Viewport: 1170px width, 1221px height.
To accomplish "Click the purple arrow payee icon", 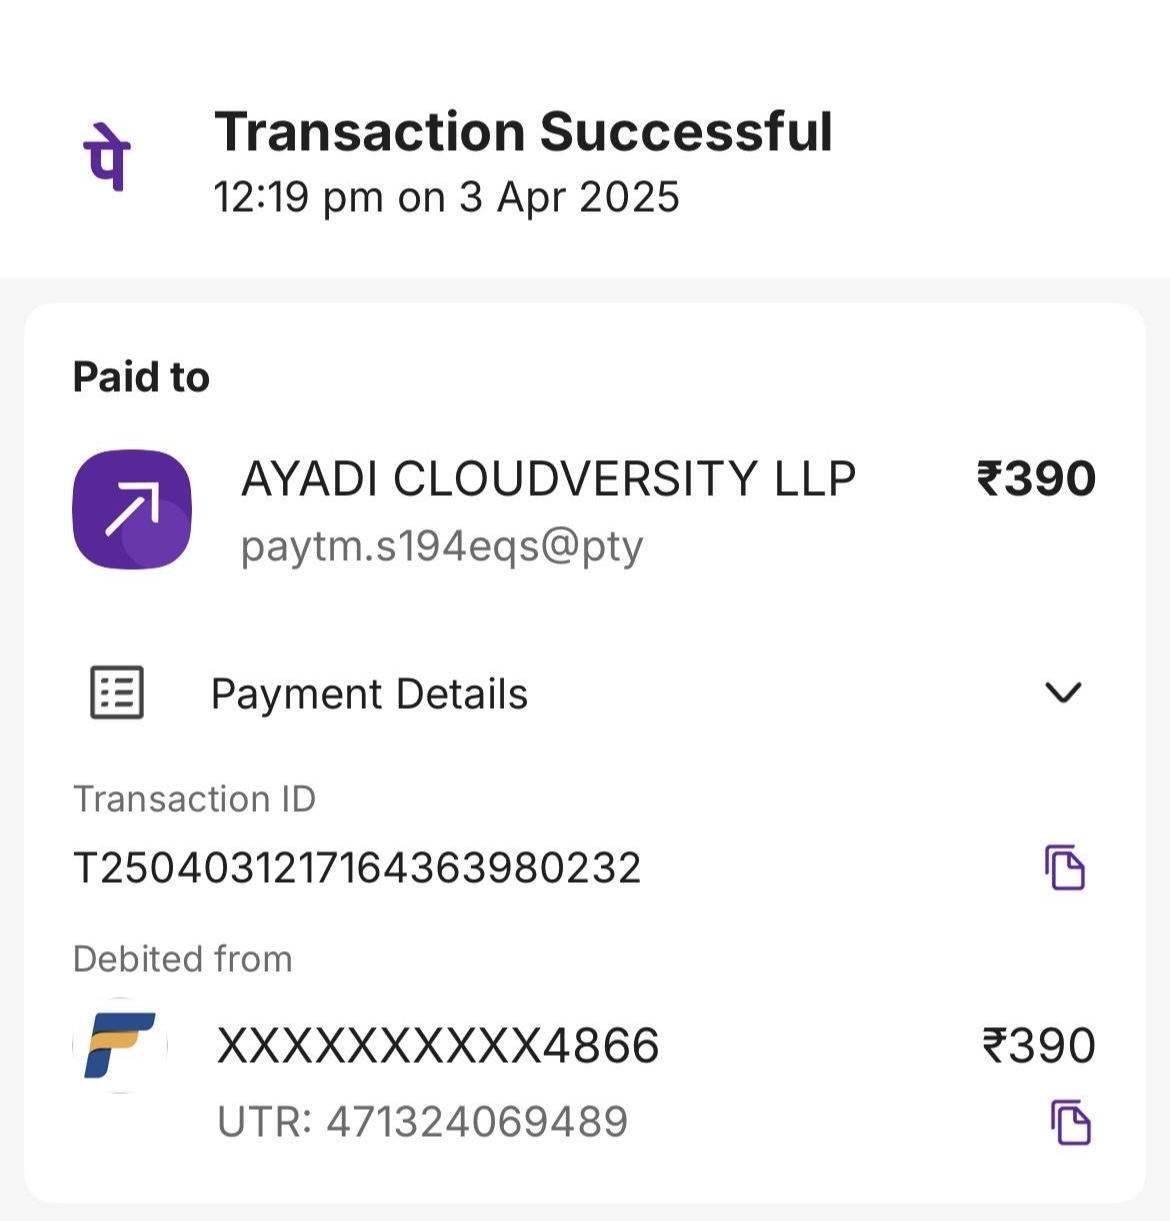I will [132, 509].
